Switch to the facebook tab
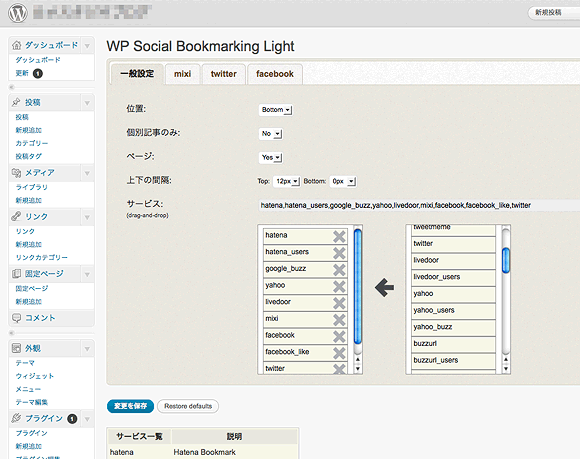 click(275, 74)
